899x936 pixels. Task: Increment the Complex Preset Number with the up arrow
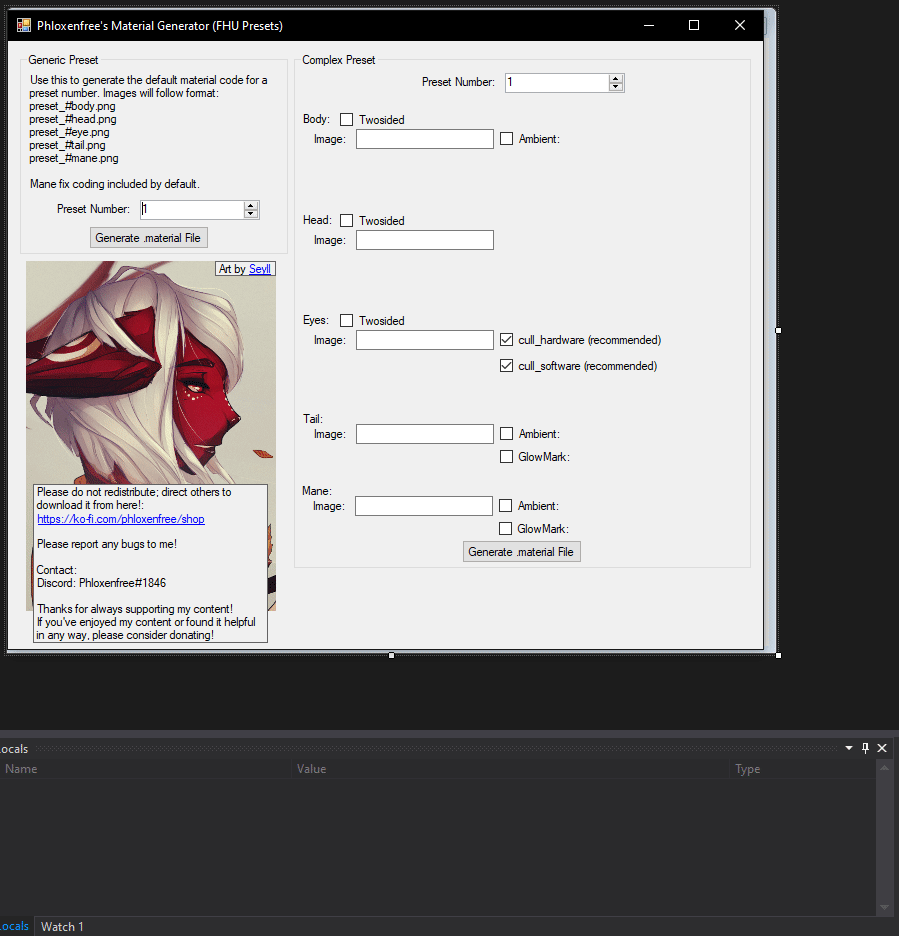click(617, 78)
